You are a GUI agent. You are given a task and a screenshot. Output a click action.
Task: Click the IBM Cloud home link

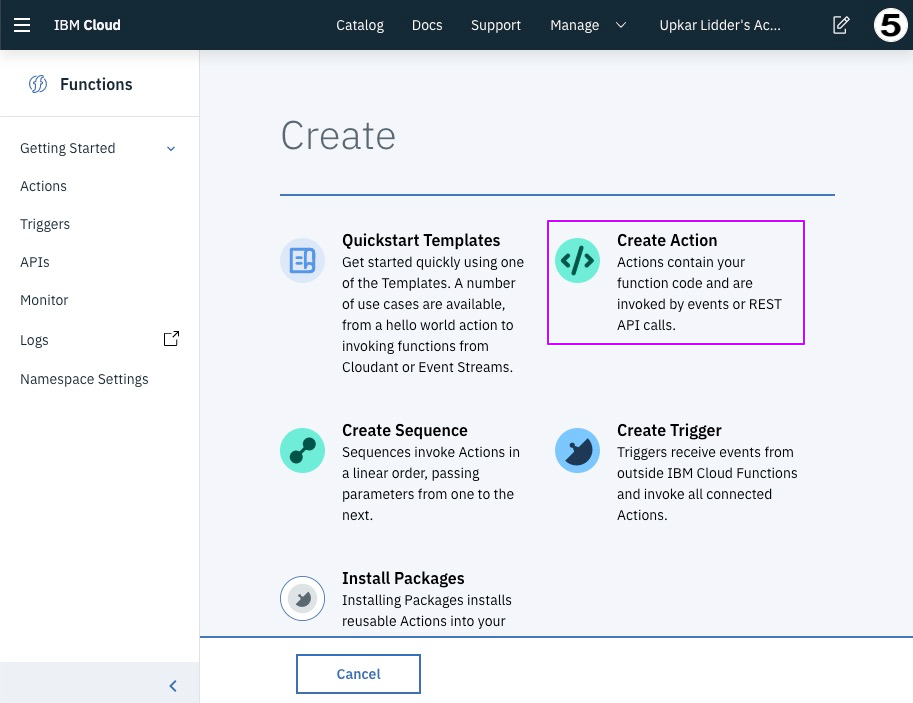pos(87,25)
